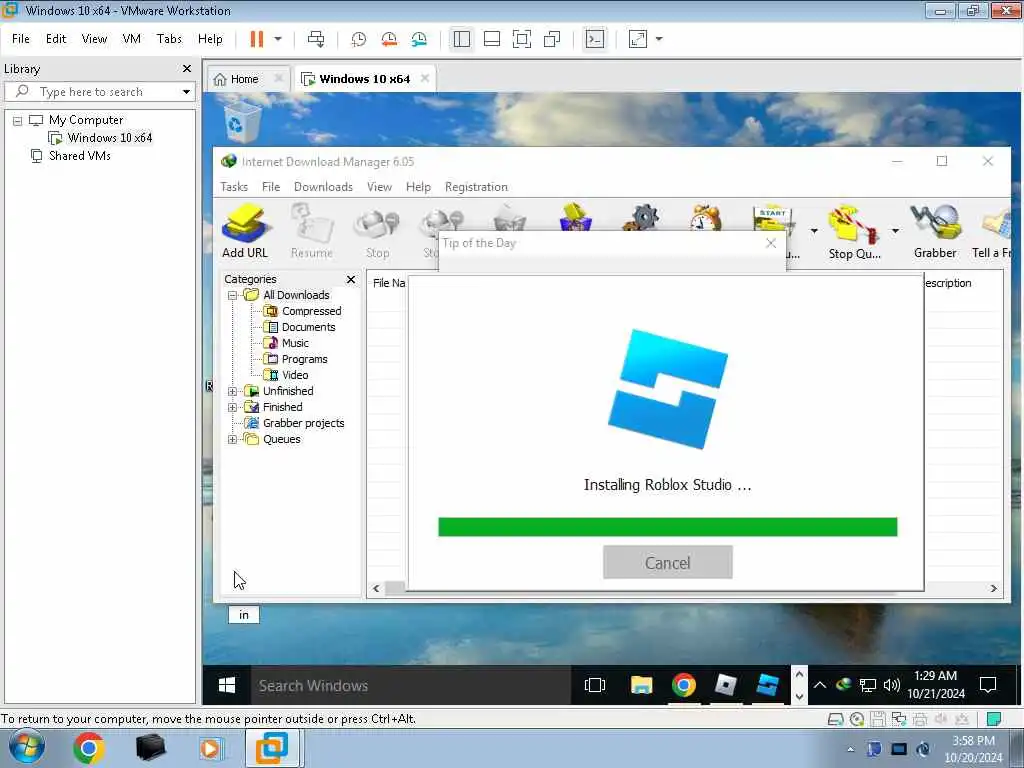The image size is (1024, 768).
Task: Click the host Windows 7 Start orb
Action: coord(26,748)
